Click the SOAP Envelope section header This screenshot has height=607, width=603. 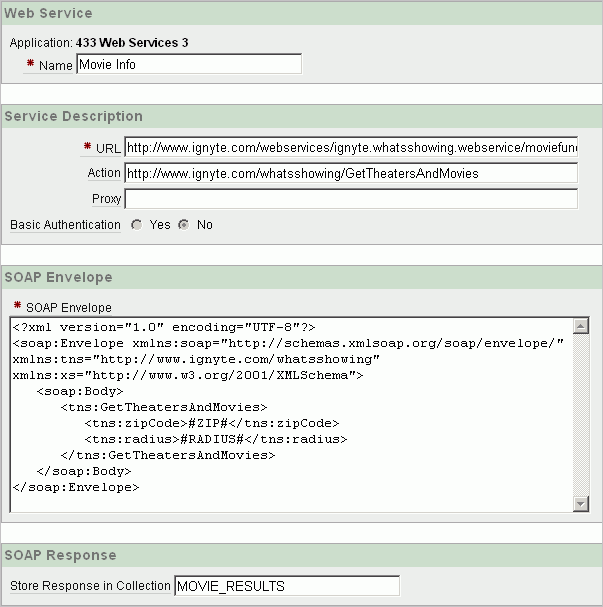58,277
